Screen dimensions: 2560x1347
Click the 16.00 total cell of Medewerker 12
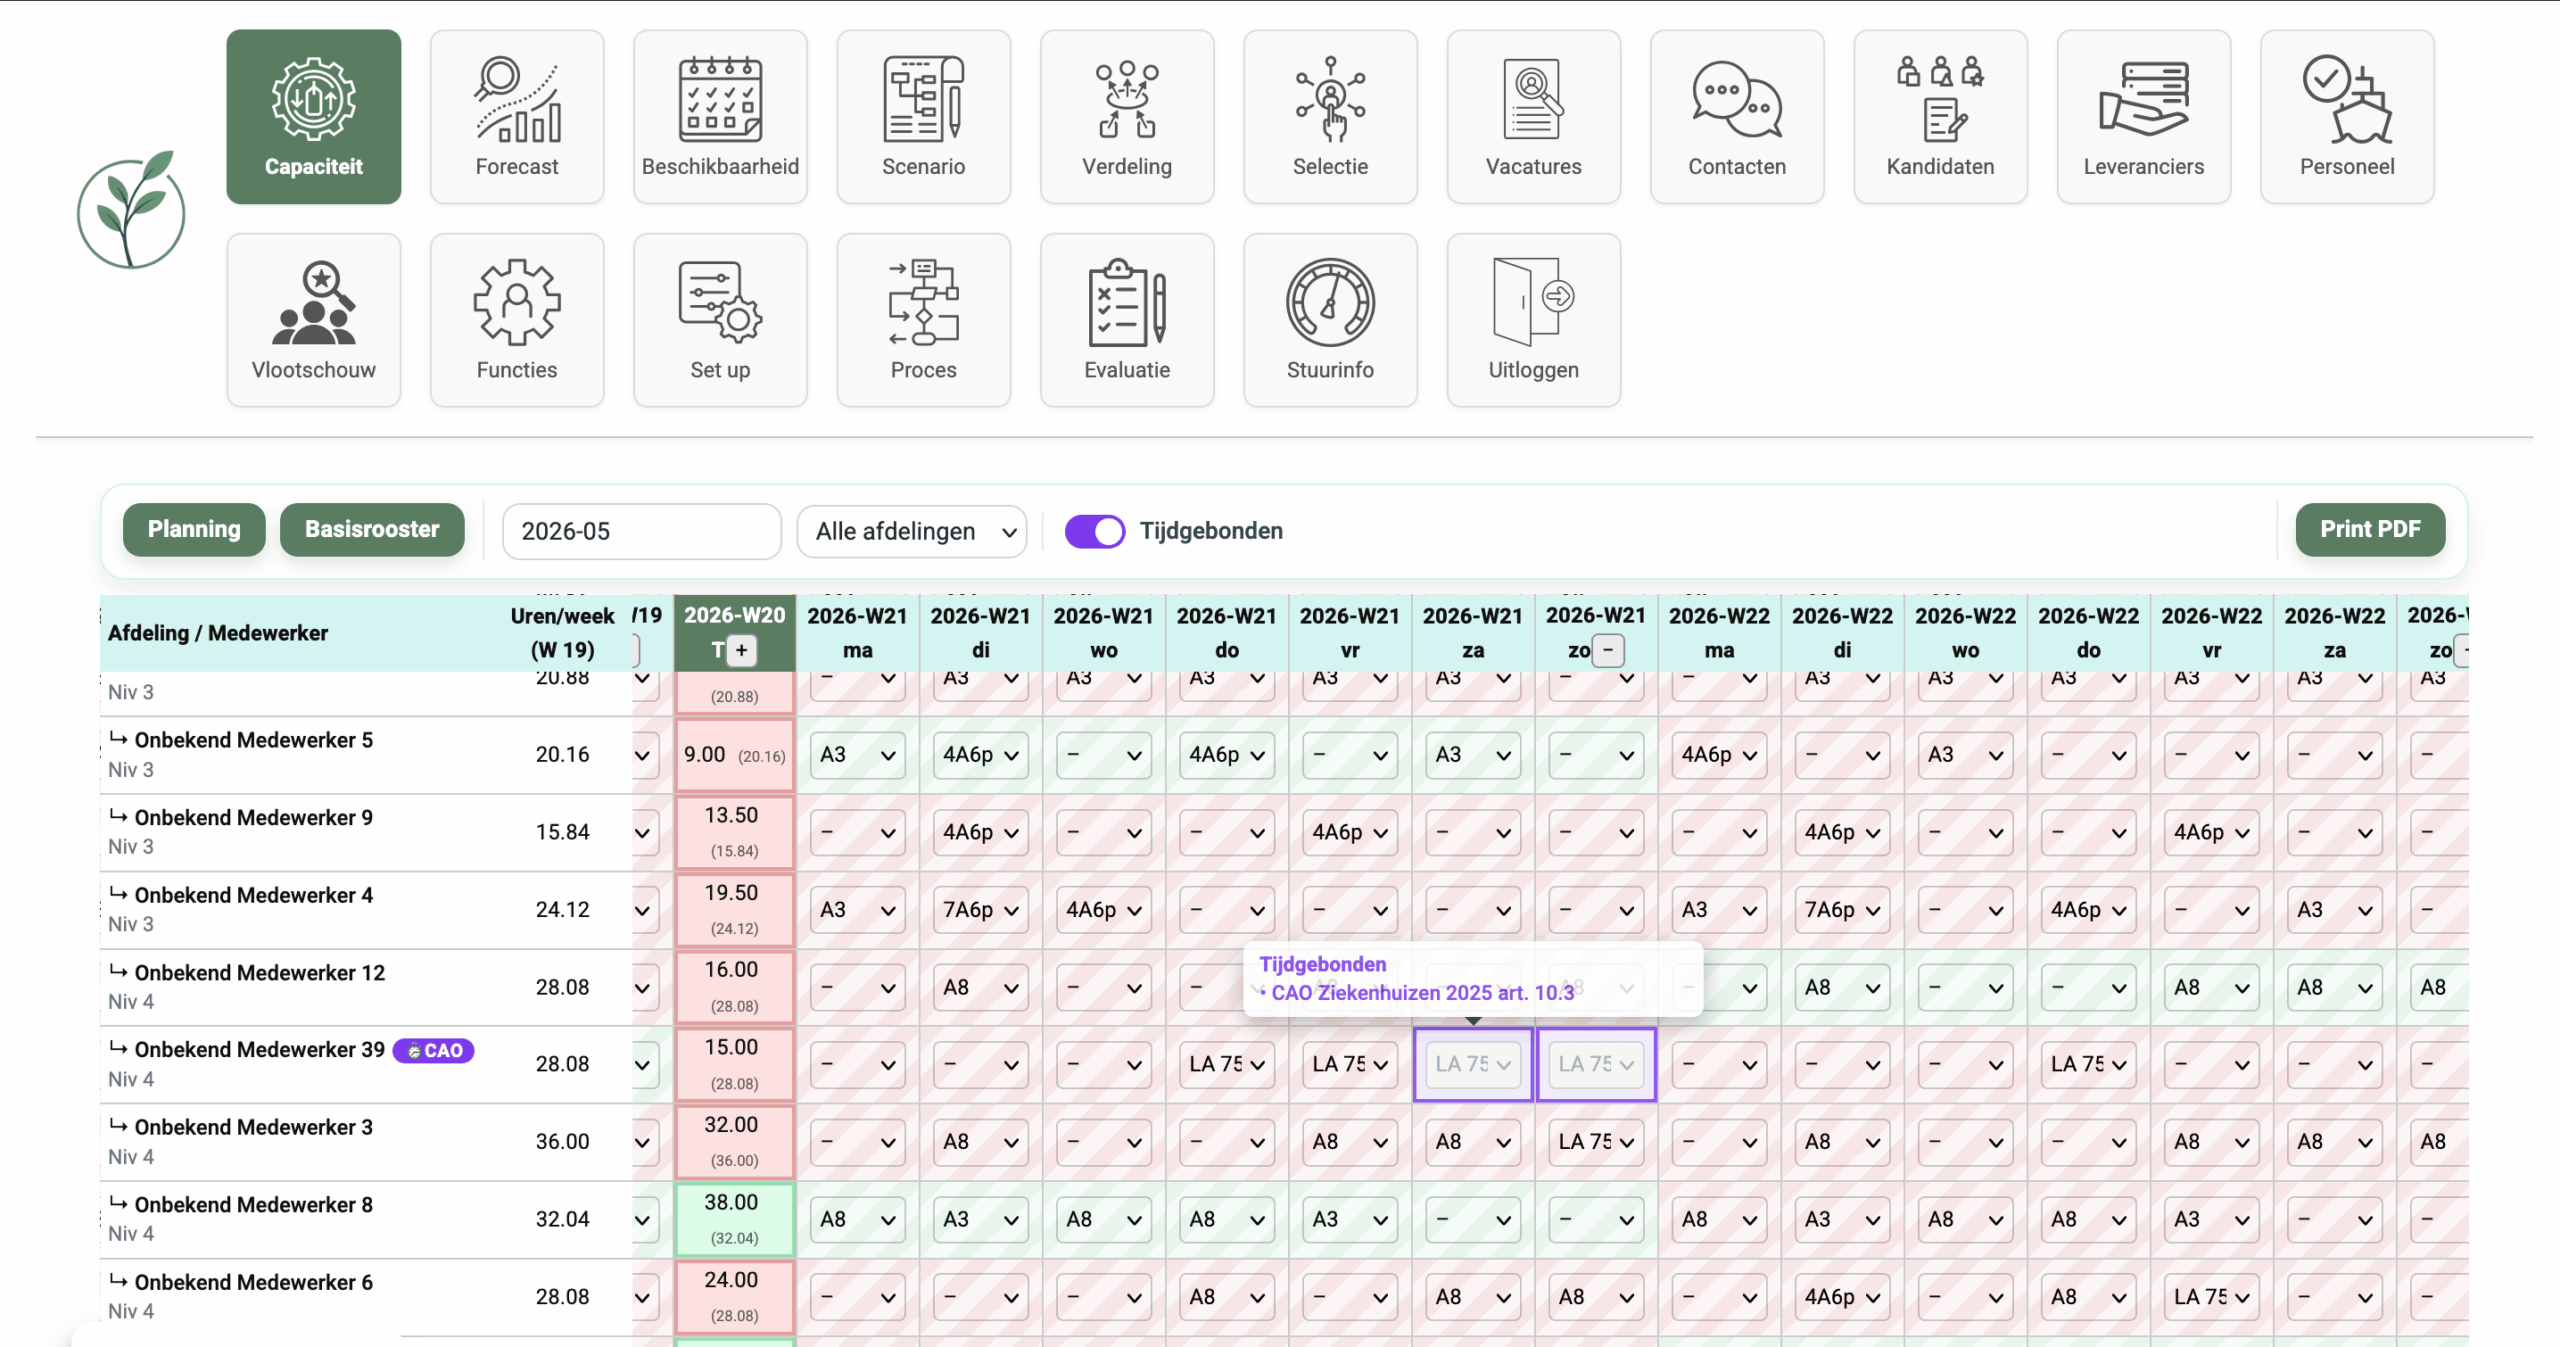pos(735,988)
